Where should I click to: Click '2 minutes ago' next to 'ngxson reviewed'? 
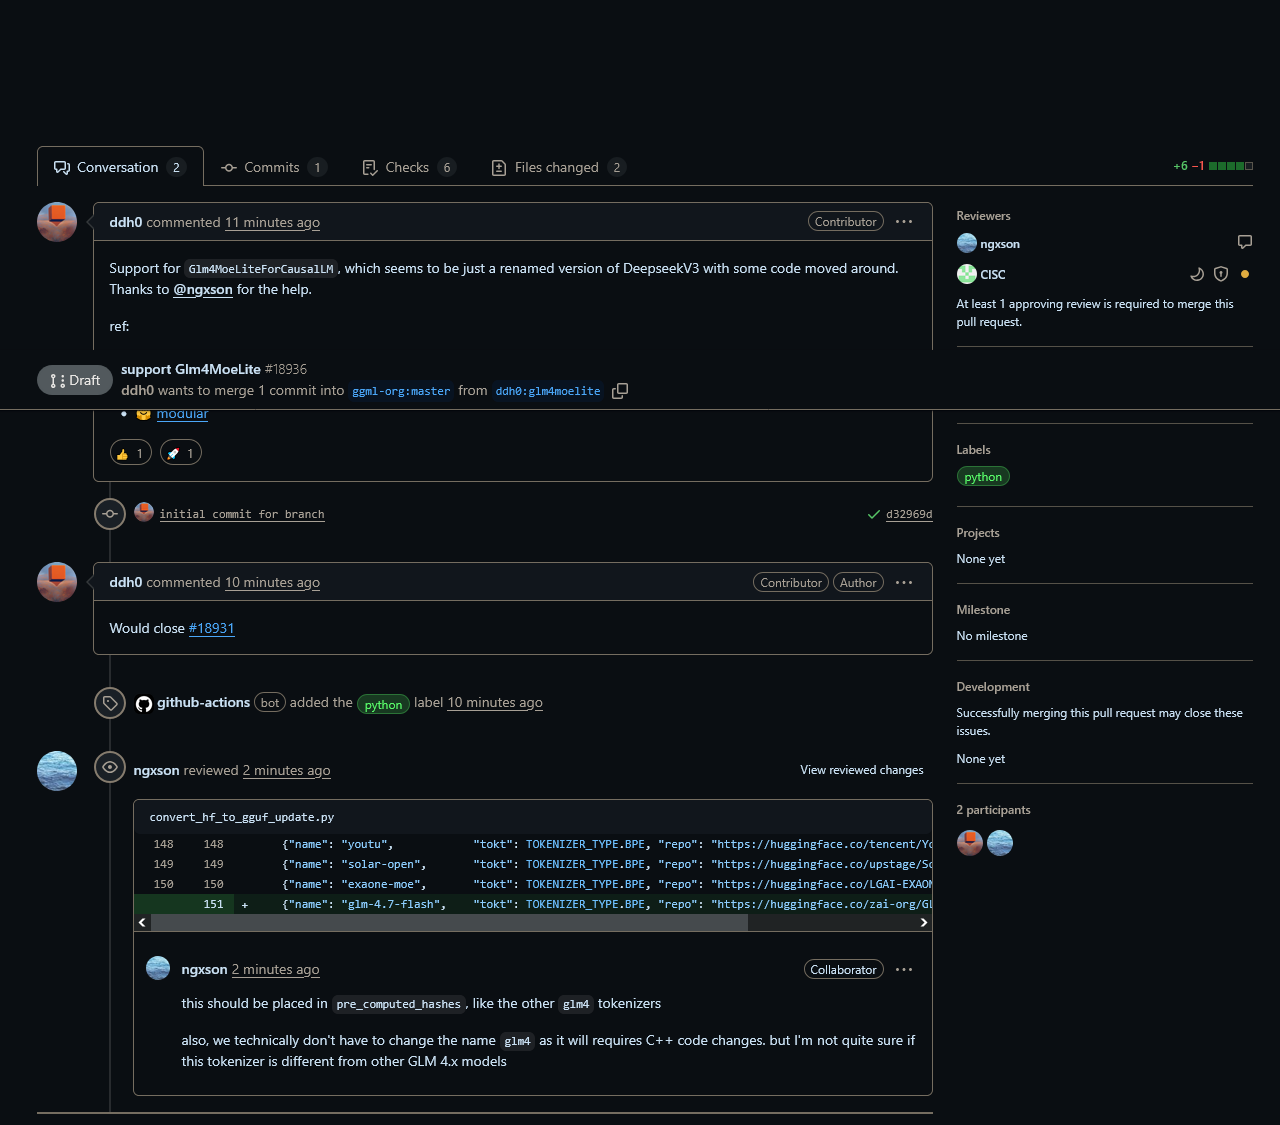click(287, 771)
